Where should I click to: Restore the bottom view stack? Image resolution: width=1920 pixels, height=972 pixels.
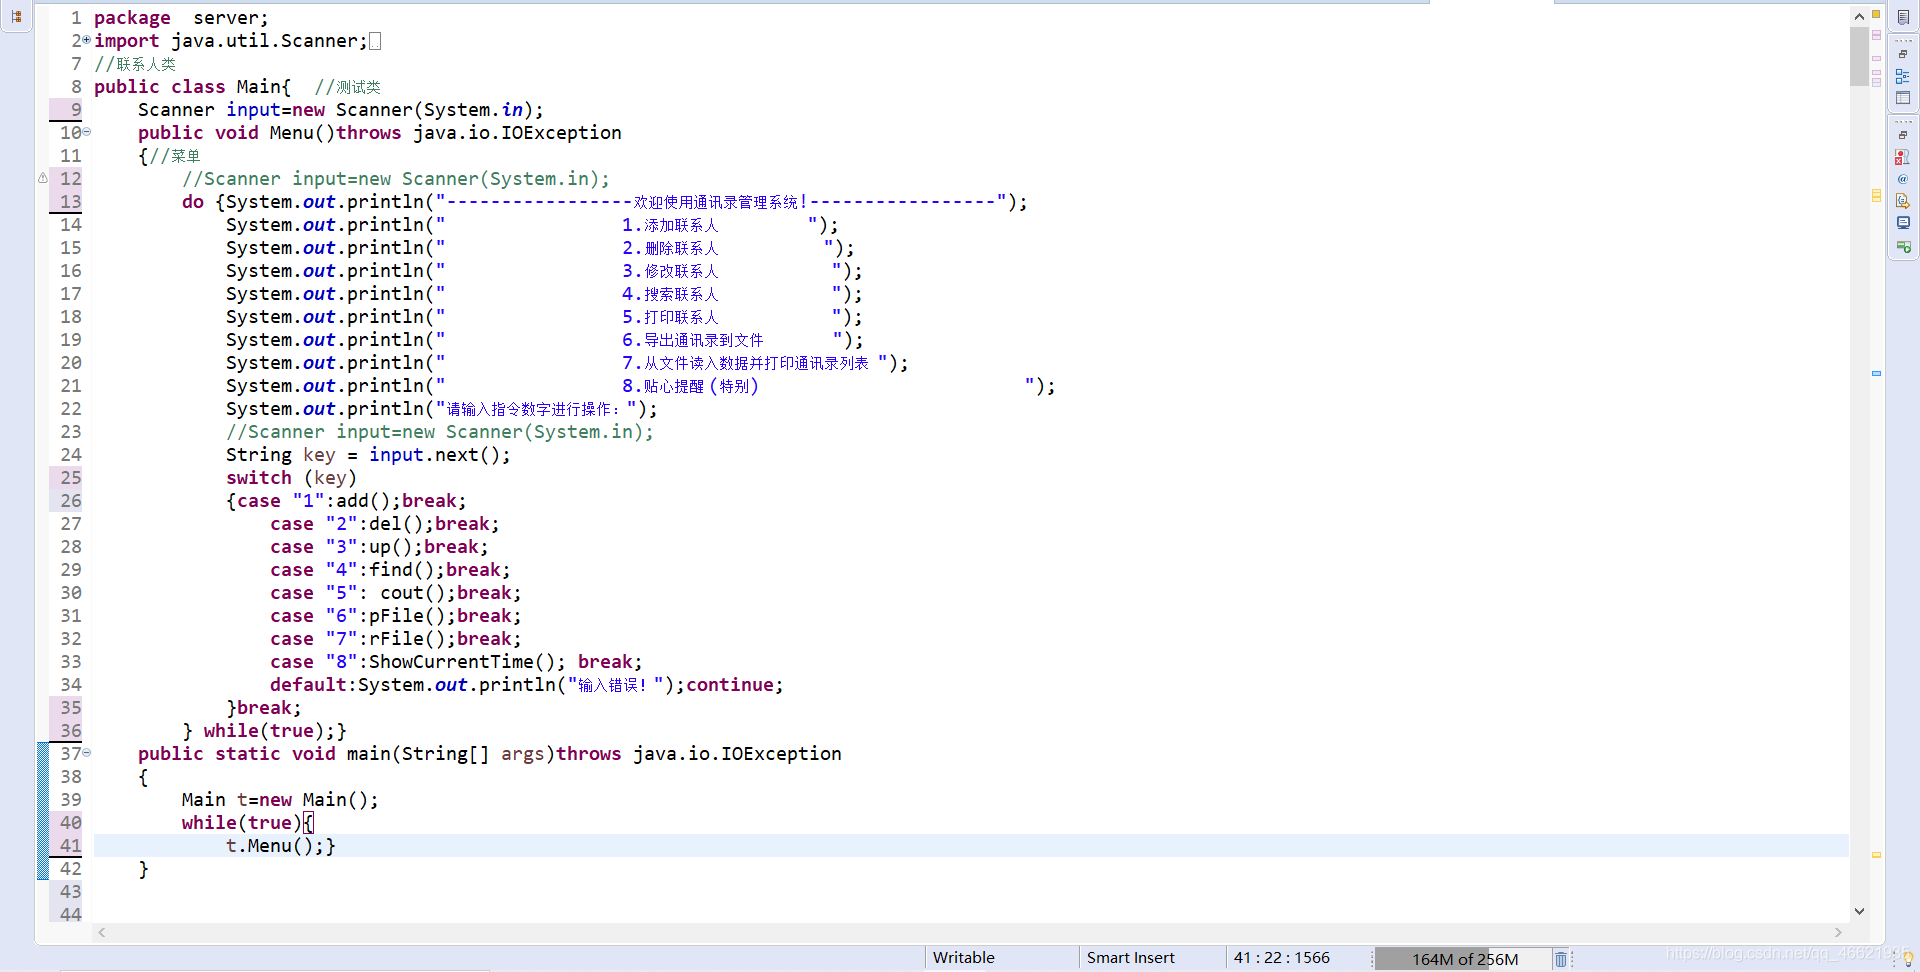click(1903, 135)
